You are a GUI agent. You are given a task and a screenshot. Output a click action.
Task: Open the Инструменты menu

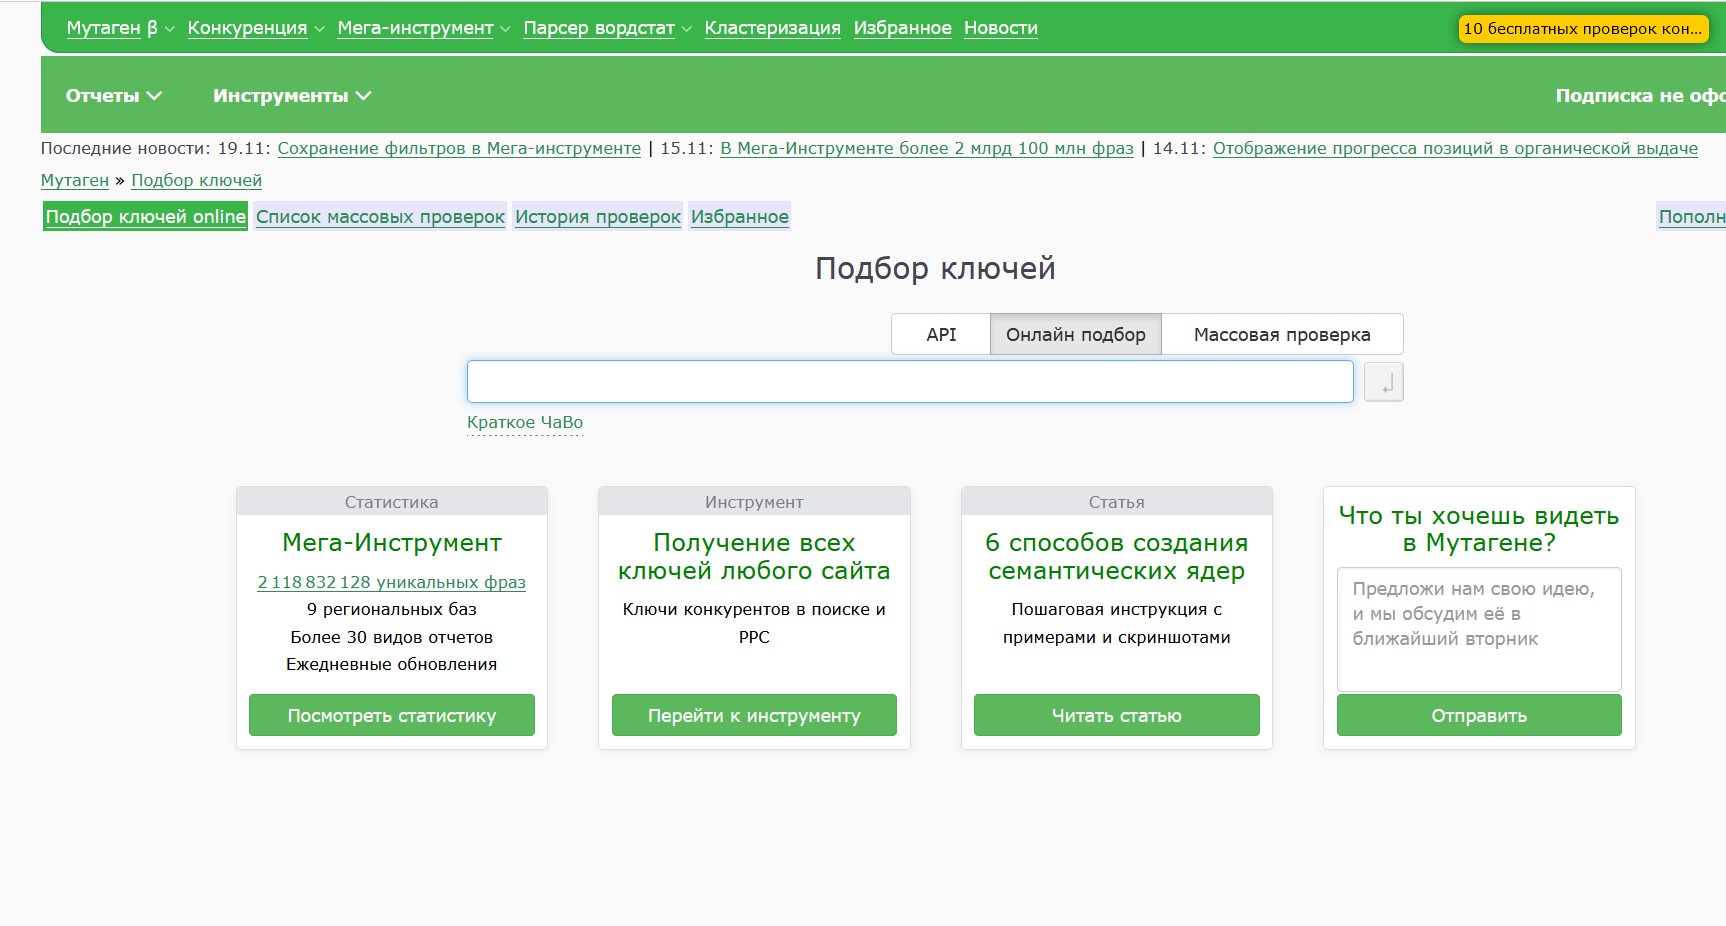[291, 96]
